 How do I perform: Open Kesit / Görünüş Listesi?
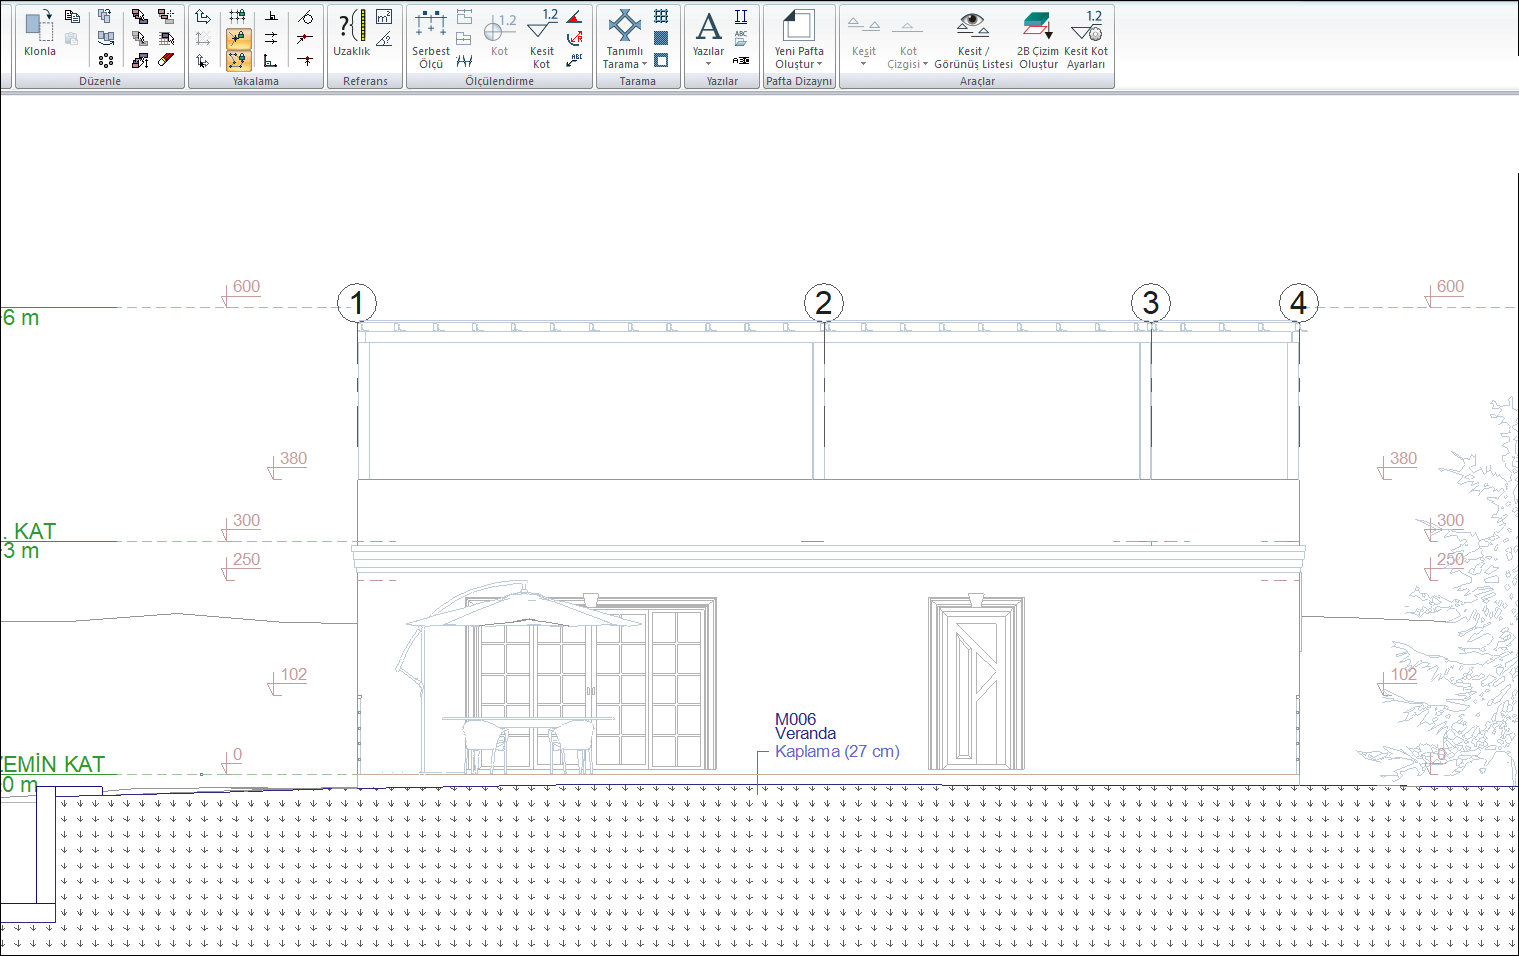(973, 40)
